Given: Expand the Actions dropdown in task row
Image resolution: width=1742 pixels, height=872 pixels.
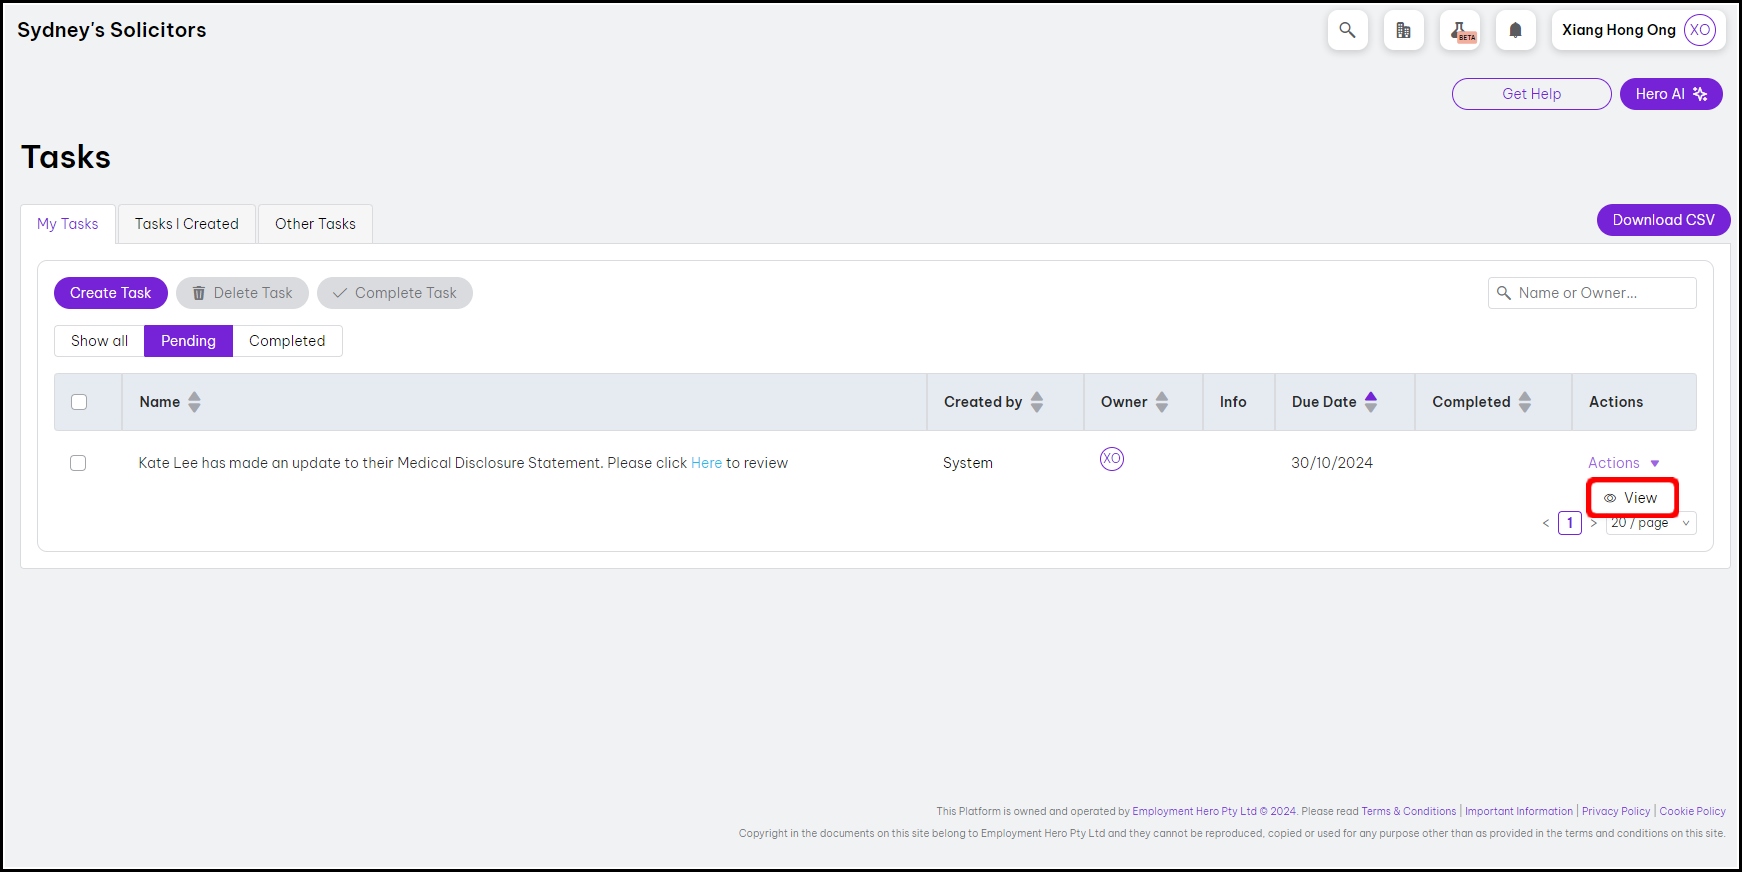Looking at the screenshot, I should point(1623,463).
